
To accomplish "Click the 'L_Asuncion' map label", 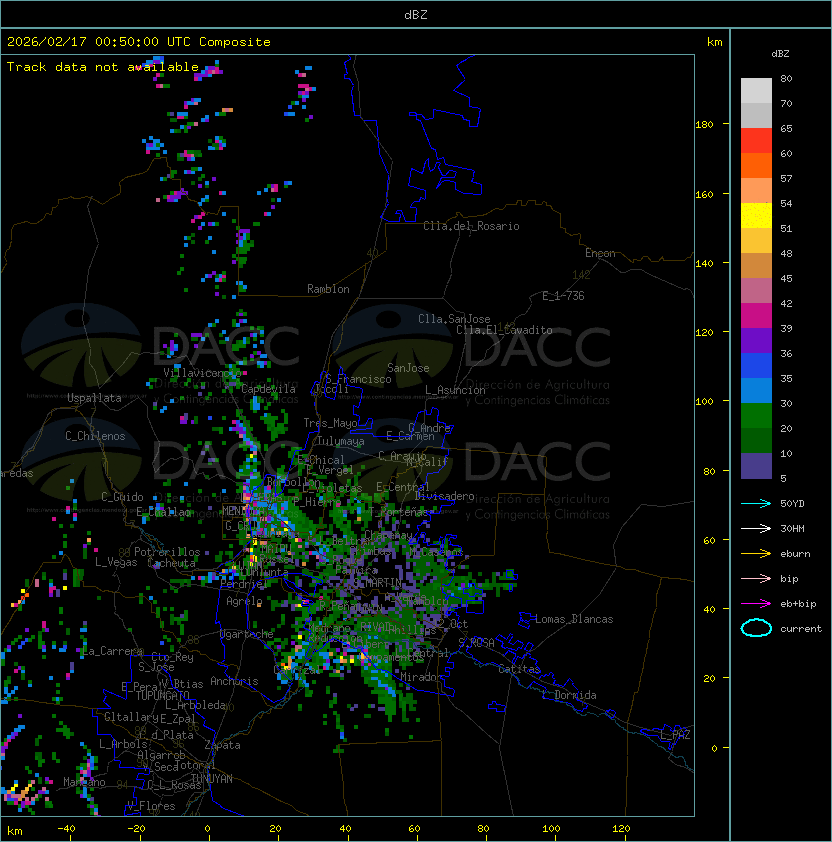I will (455, 390).
